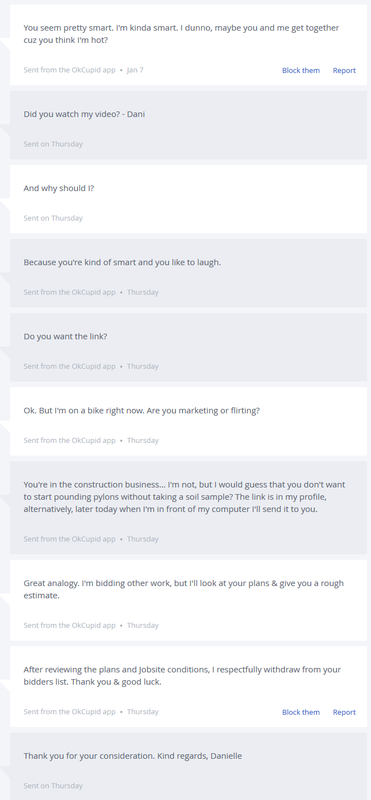371x800 pixels.
Task: Click Block them under bidders list message
Action: [301, 712]
